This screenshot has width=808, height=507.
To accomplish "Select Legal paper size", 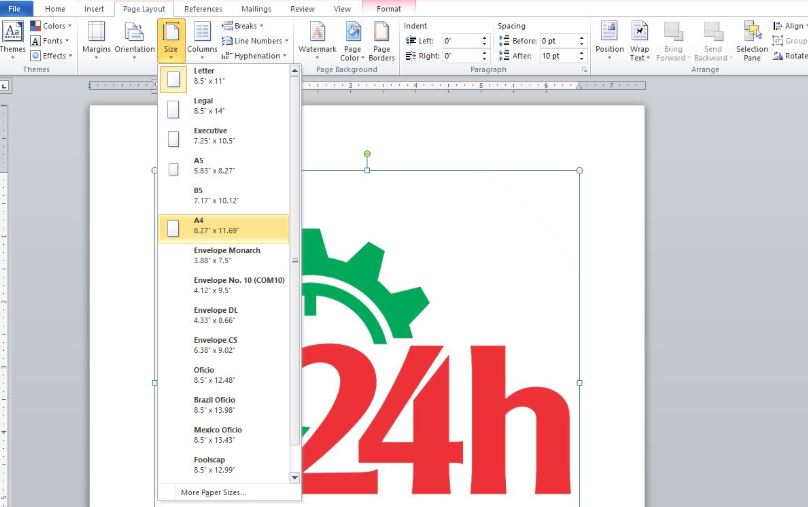I will point(224,109).
